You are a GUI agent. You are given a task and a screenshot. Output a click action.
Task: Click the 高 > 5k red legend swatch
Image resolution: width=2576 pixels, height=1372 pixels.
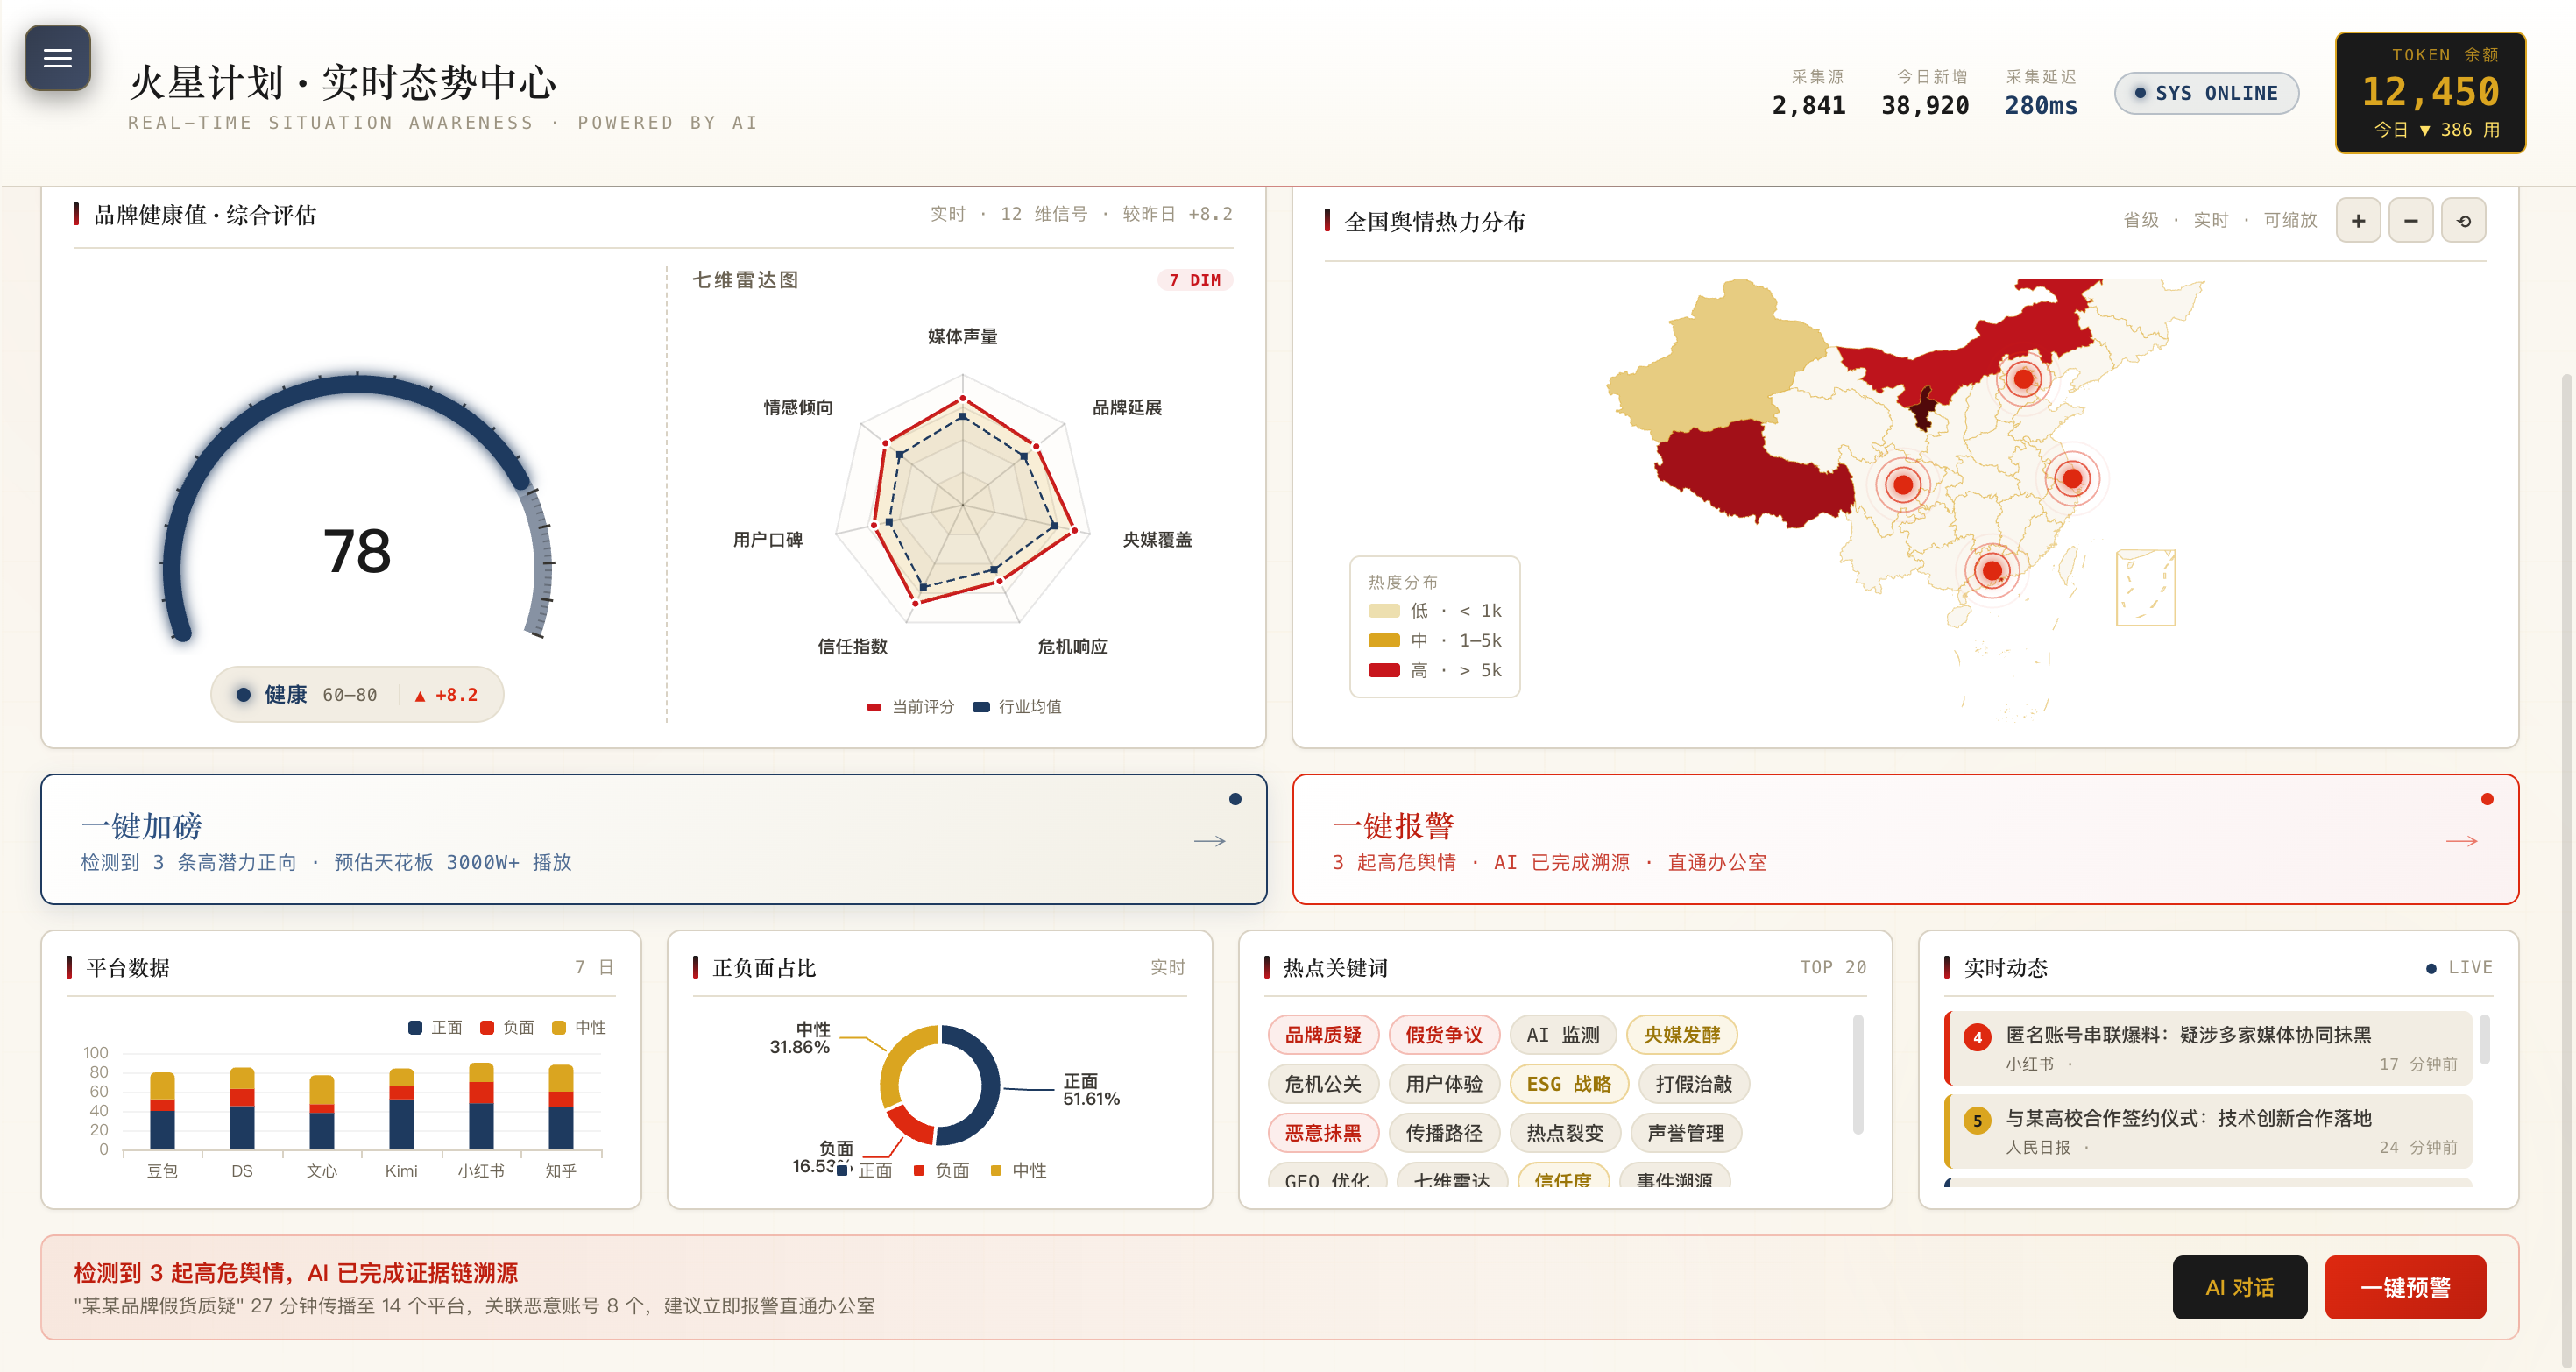pyautogui.click(x=1383, y=670)
